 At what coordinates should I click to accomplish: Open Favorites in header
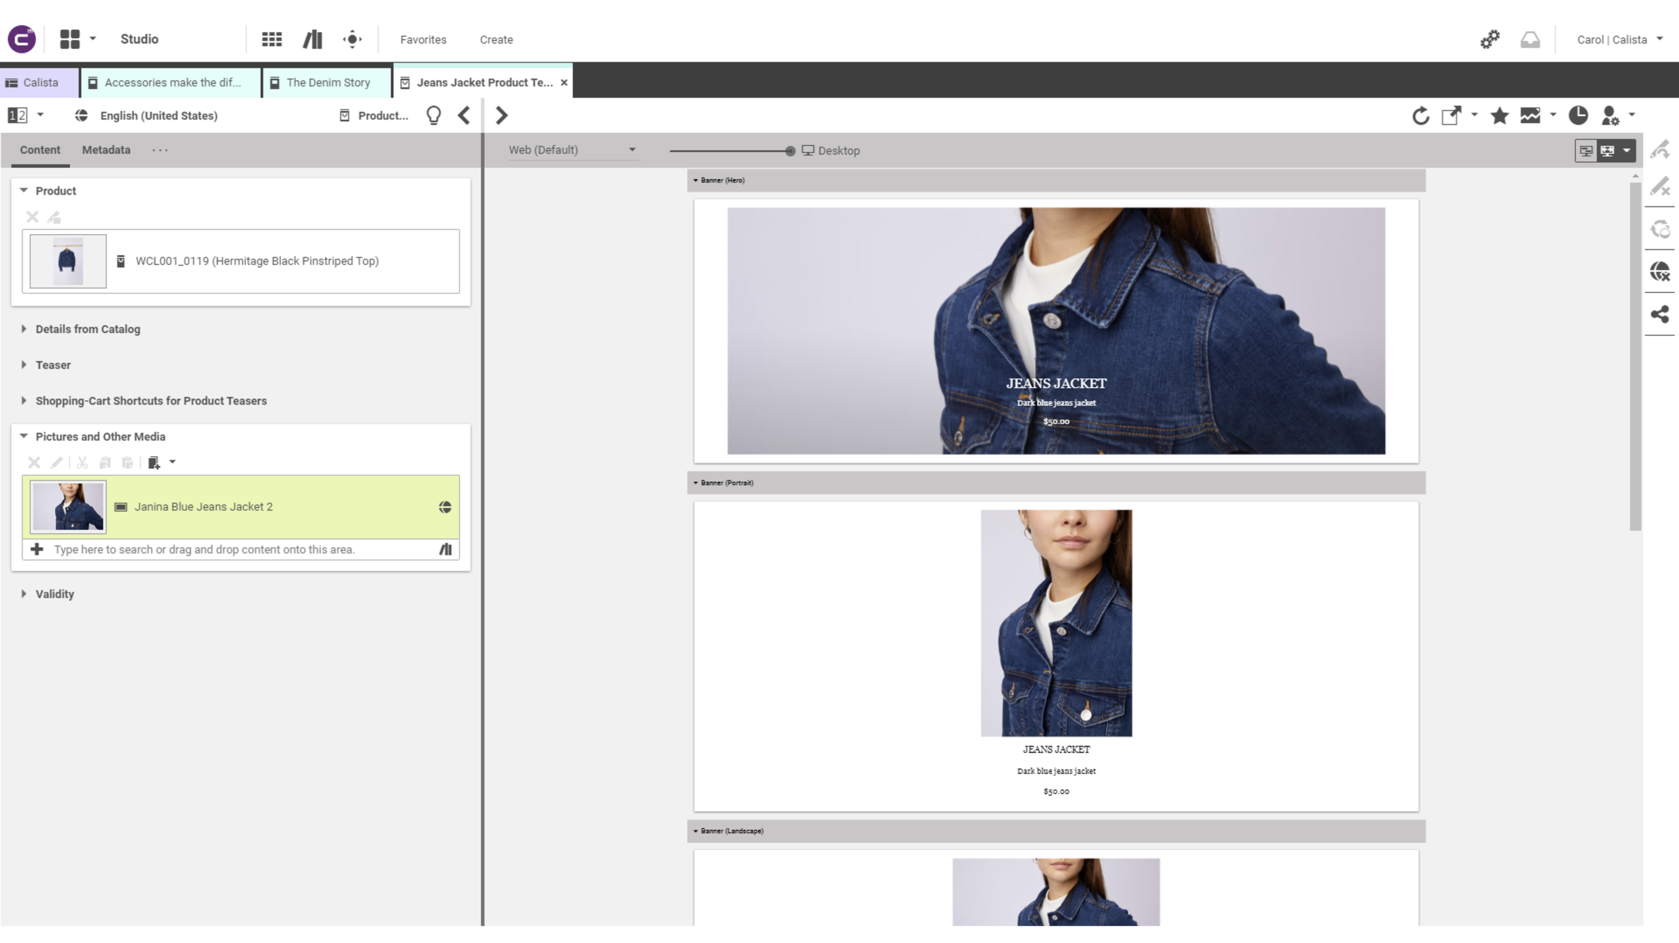click(423, 40)
